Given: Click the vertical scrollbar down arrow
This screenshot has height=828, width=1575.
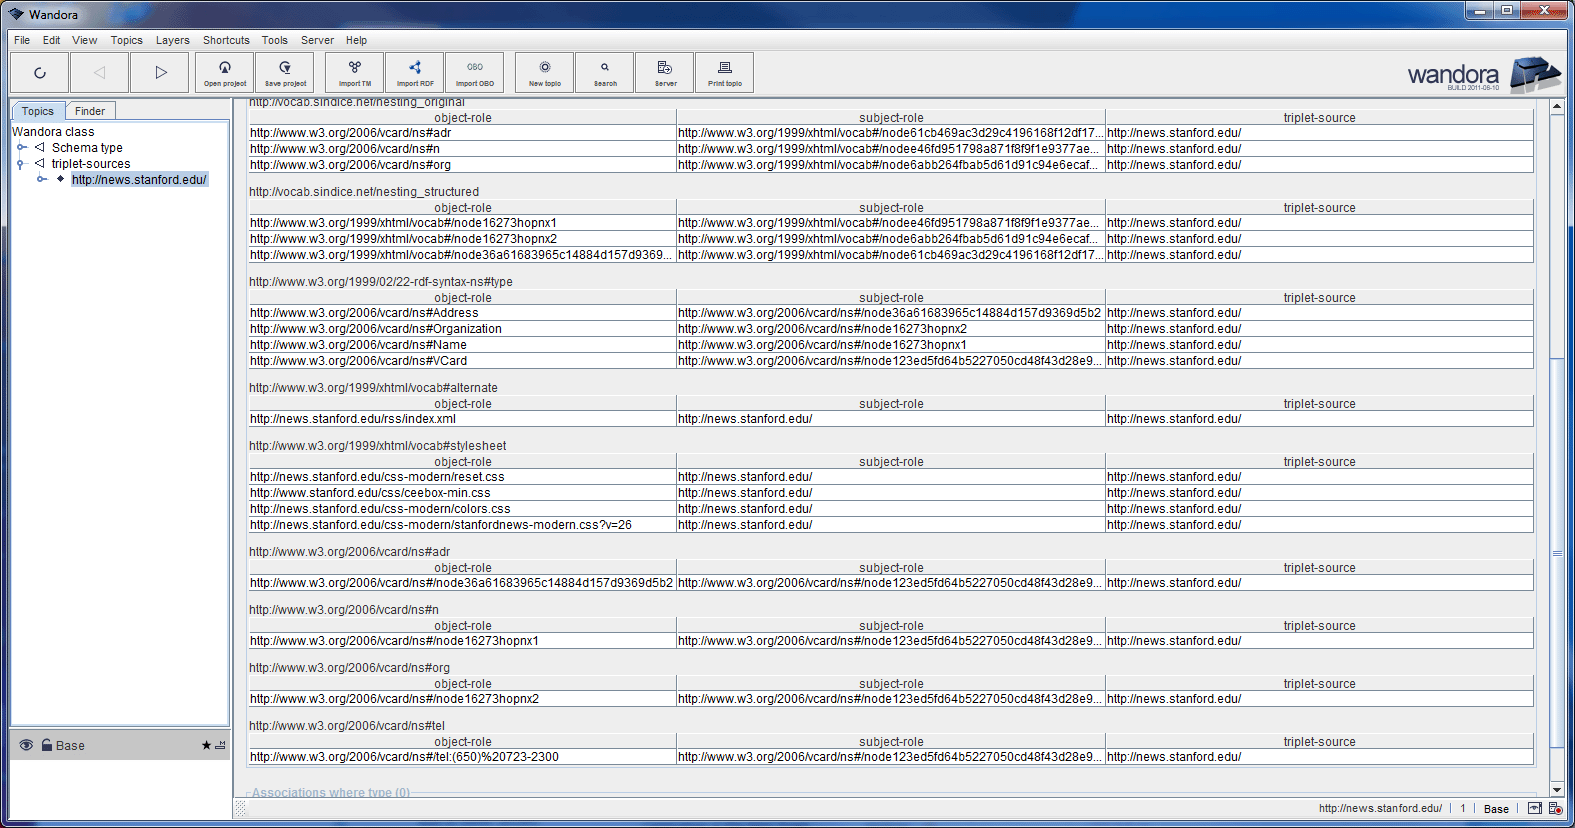Looking at the screenshot, I should pos(1556,790).
